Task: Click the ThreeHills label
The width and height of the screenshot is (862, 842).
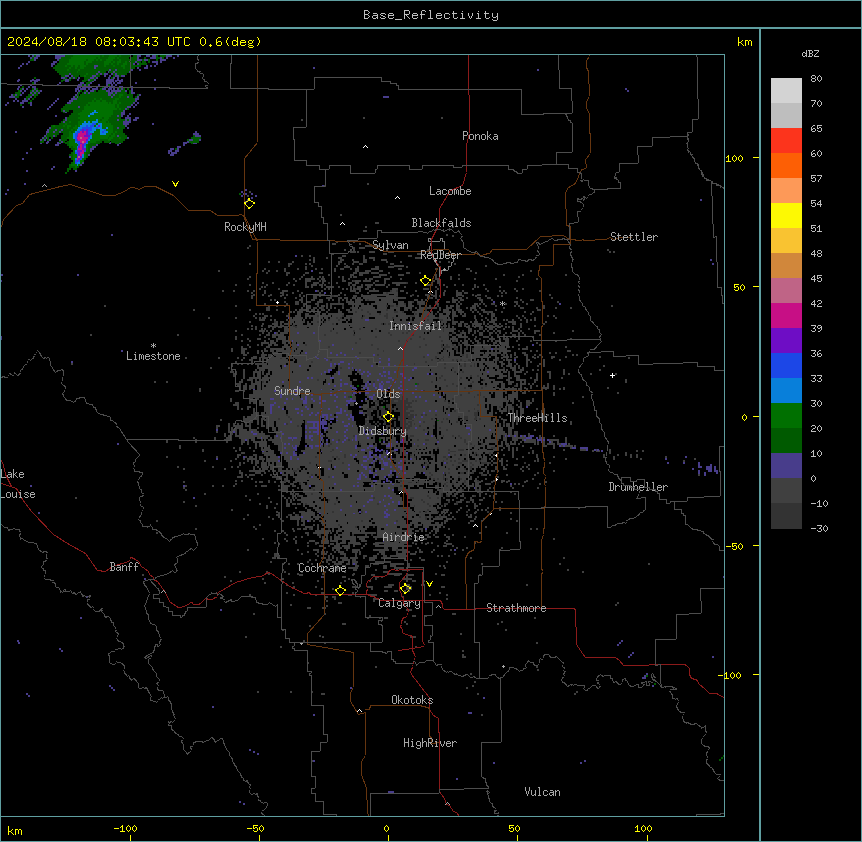Action: (x=537, y=418)
